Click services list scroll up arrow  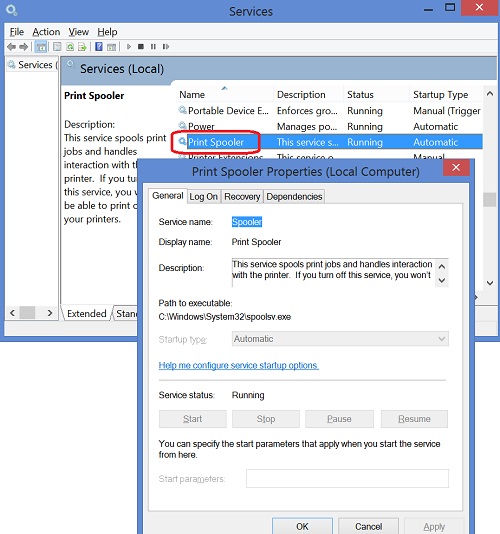pyautogui.click(x=490, y=93)
